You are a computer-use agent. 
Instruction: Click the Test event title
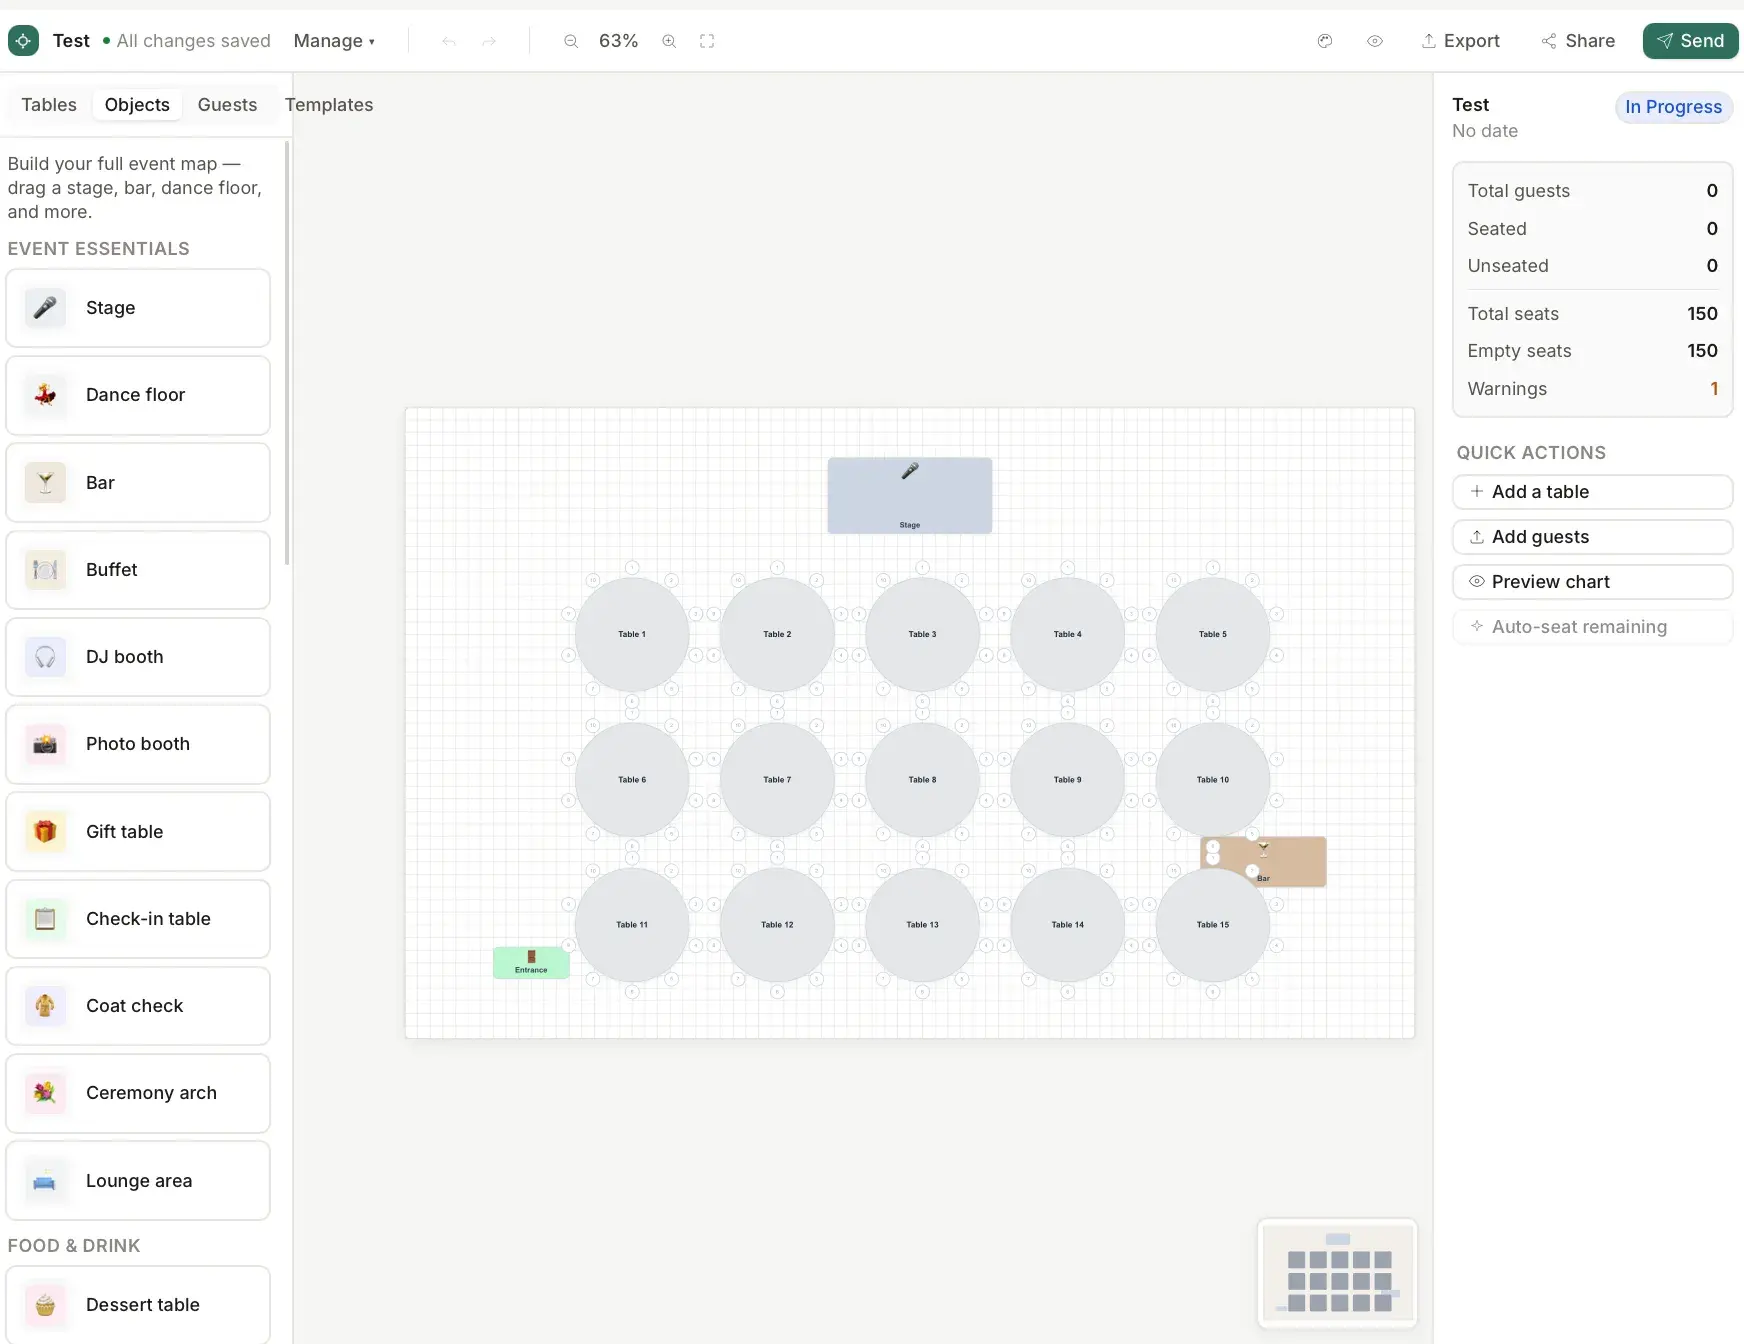click(x=71, y=41)
